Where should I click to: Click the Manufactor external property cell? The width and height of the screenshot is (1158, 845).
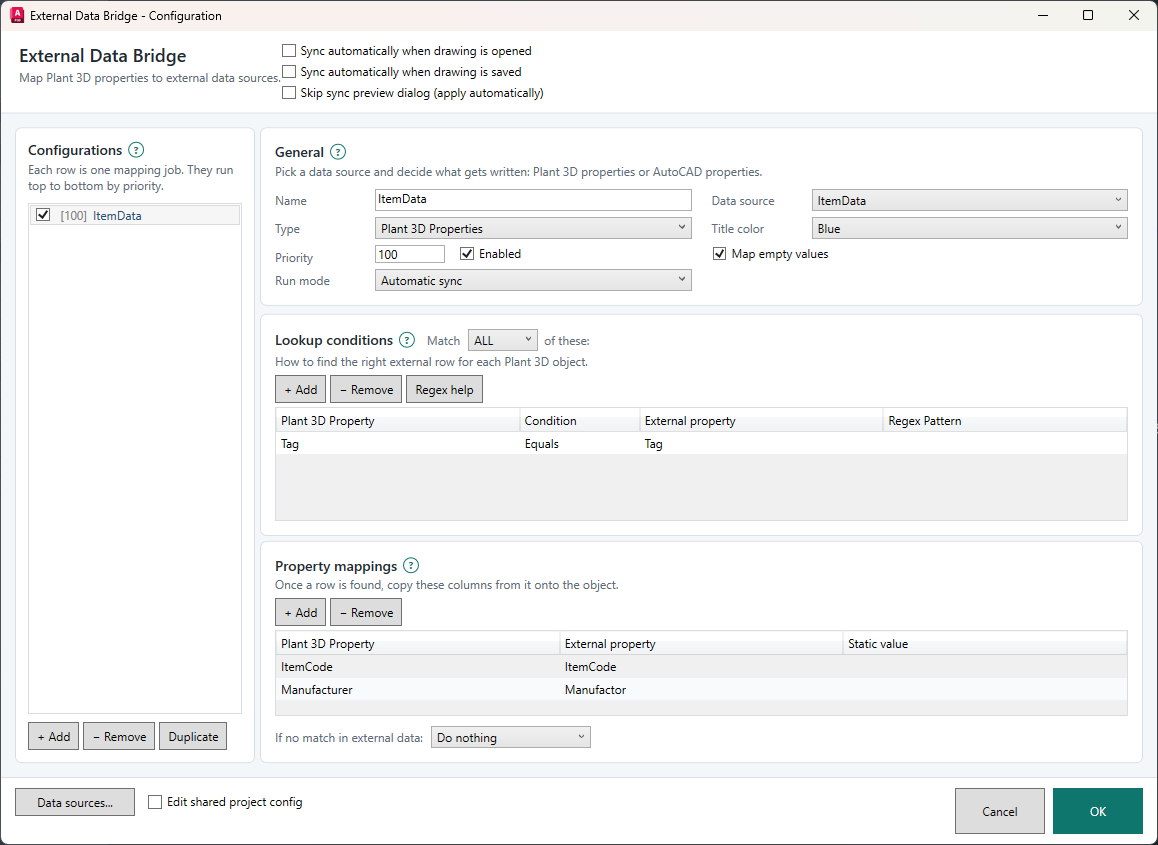point(702,689)
